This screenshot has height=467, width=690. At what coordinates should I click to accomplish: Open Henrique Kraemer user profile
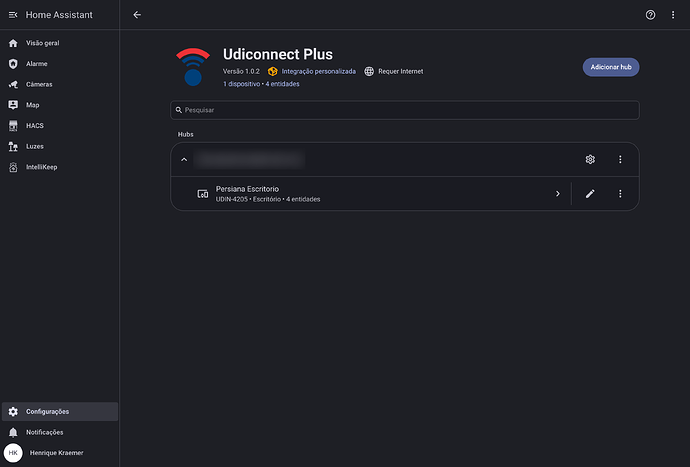coord(59,453)
